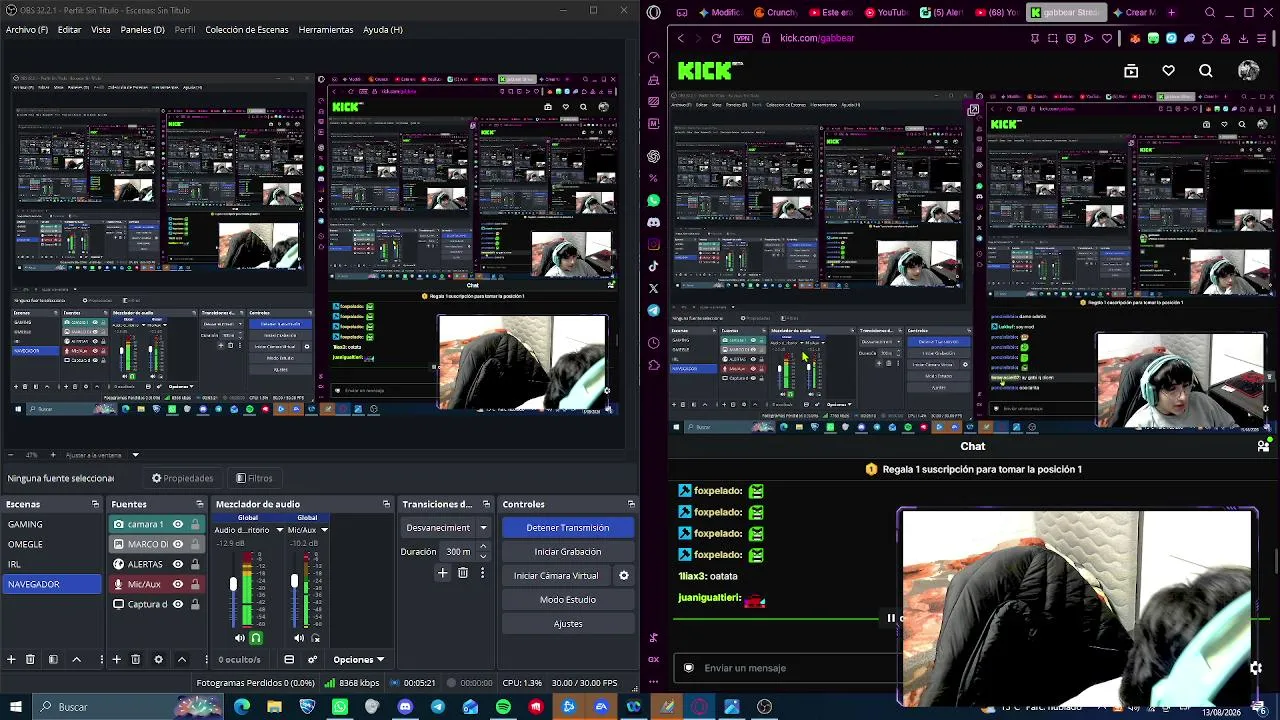Viewport: 1280px width, 720px height.
Task: Add a new scene with the plus icon
Action: (11, 659)
